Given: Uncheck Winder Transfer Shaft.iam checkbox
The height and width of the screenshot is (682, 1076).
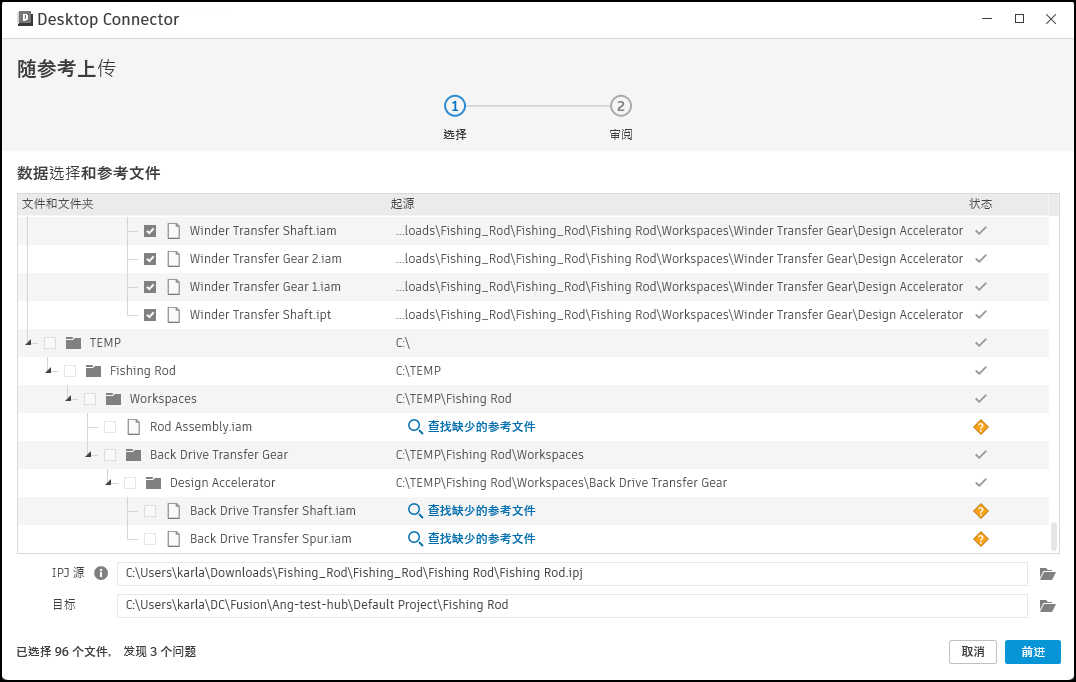Looking at the screenshot, I should pyautogui.click(x=150, y=231).
